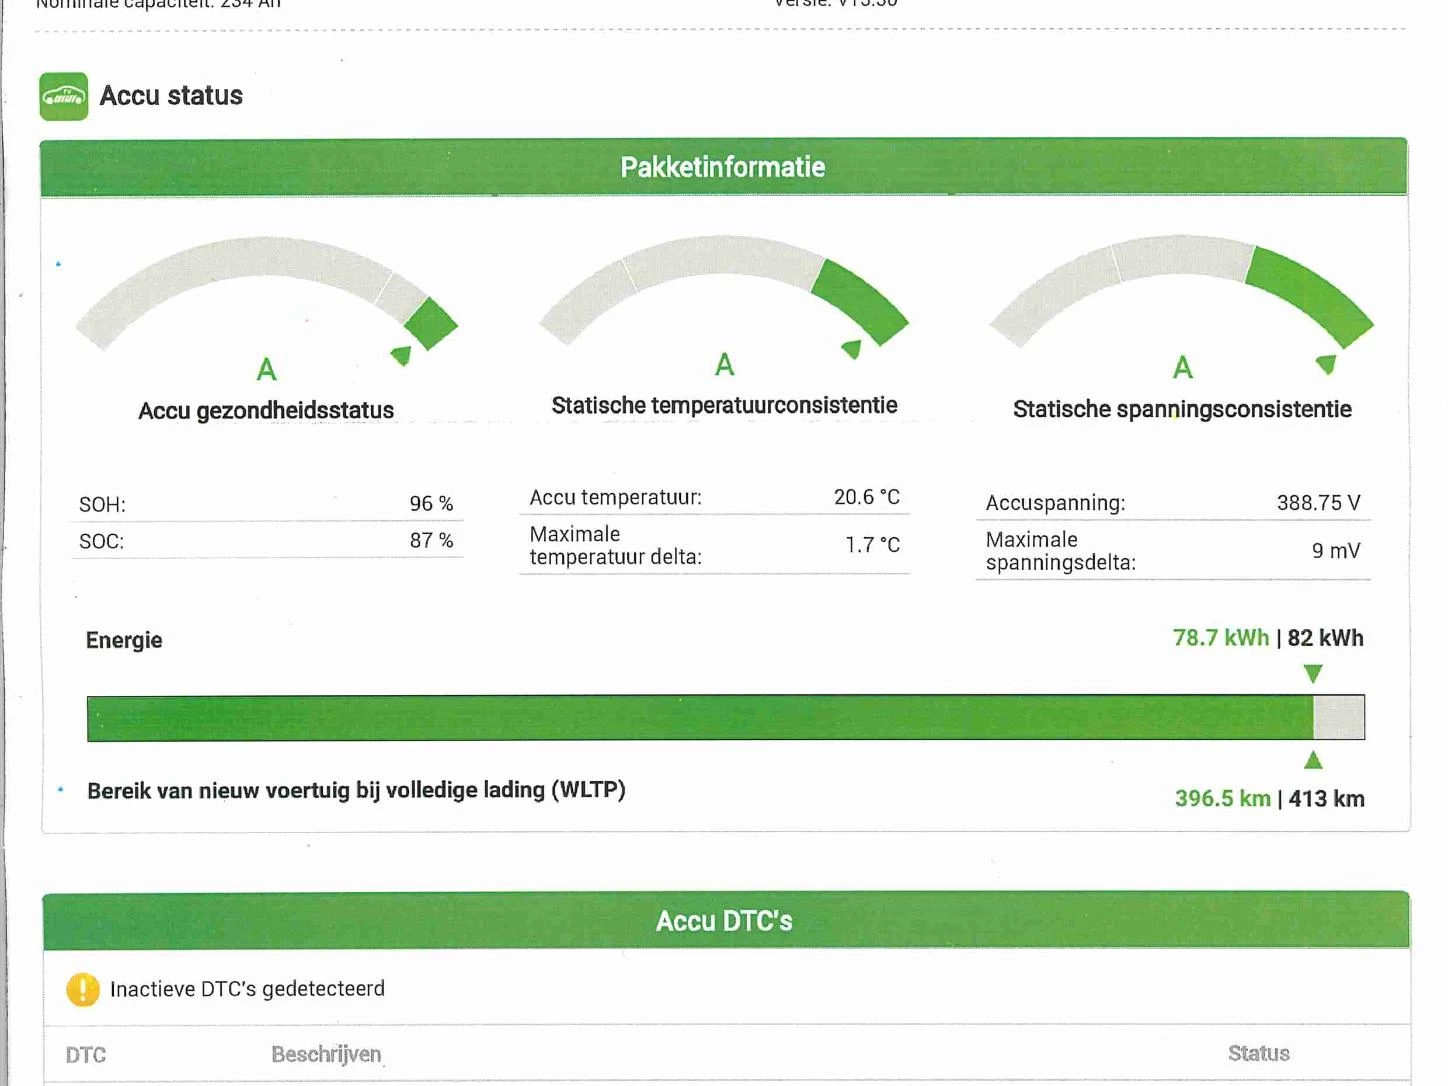Click the down arrow marker above the Energie bar
The image size is (1448, 1086).
pos(1314,674)
